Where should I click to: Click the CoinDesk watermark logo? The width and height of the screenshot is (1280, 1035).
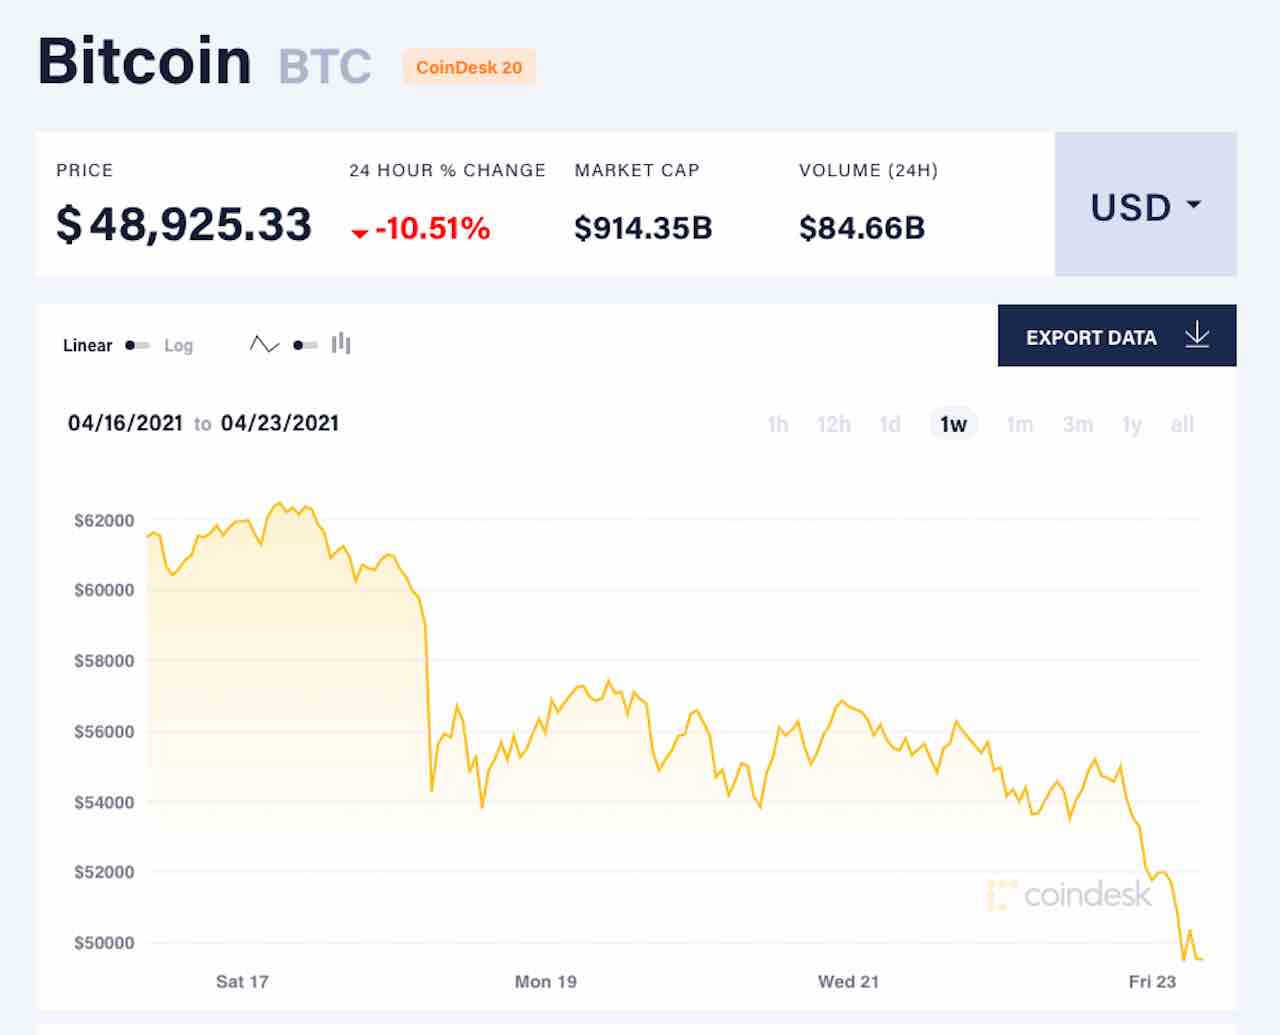point(1069,894)
